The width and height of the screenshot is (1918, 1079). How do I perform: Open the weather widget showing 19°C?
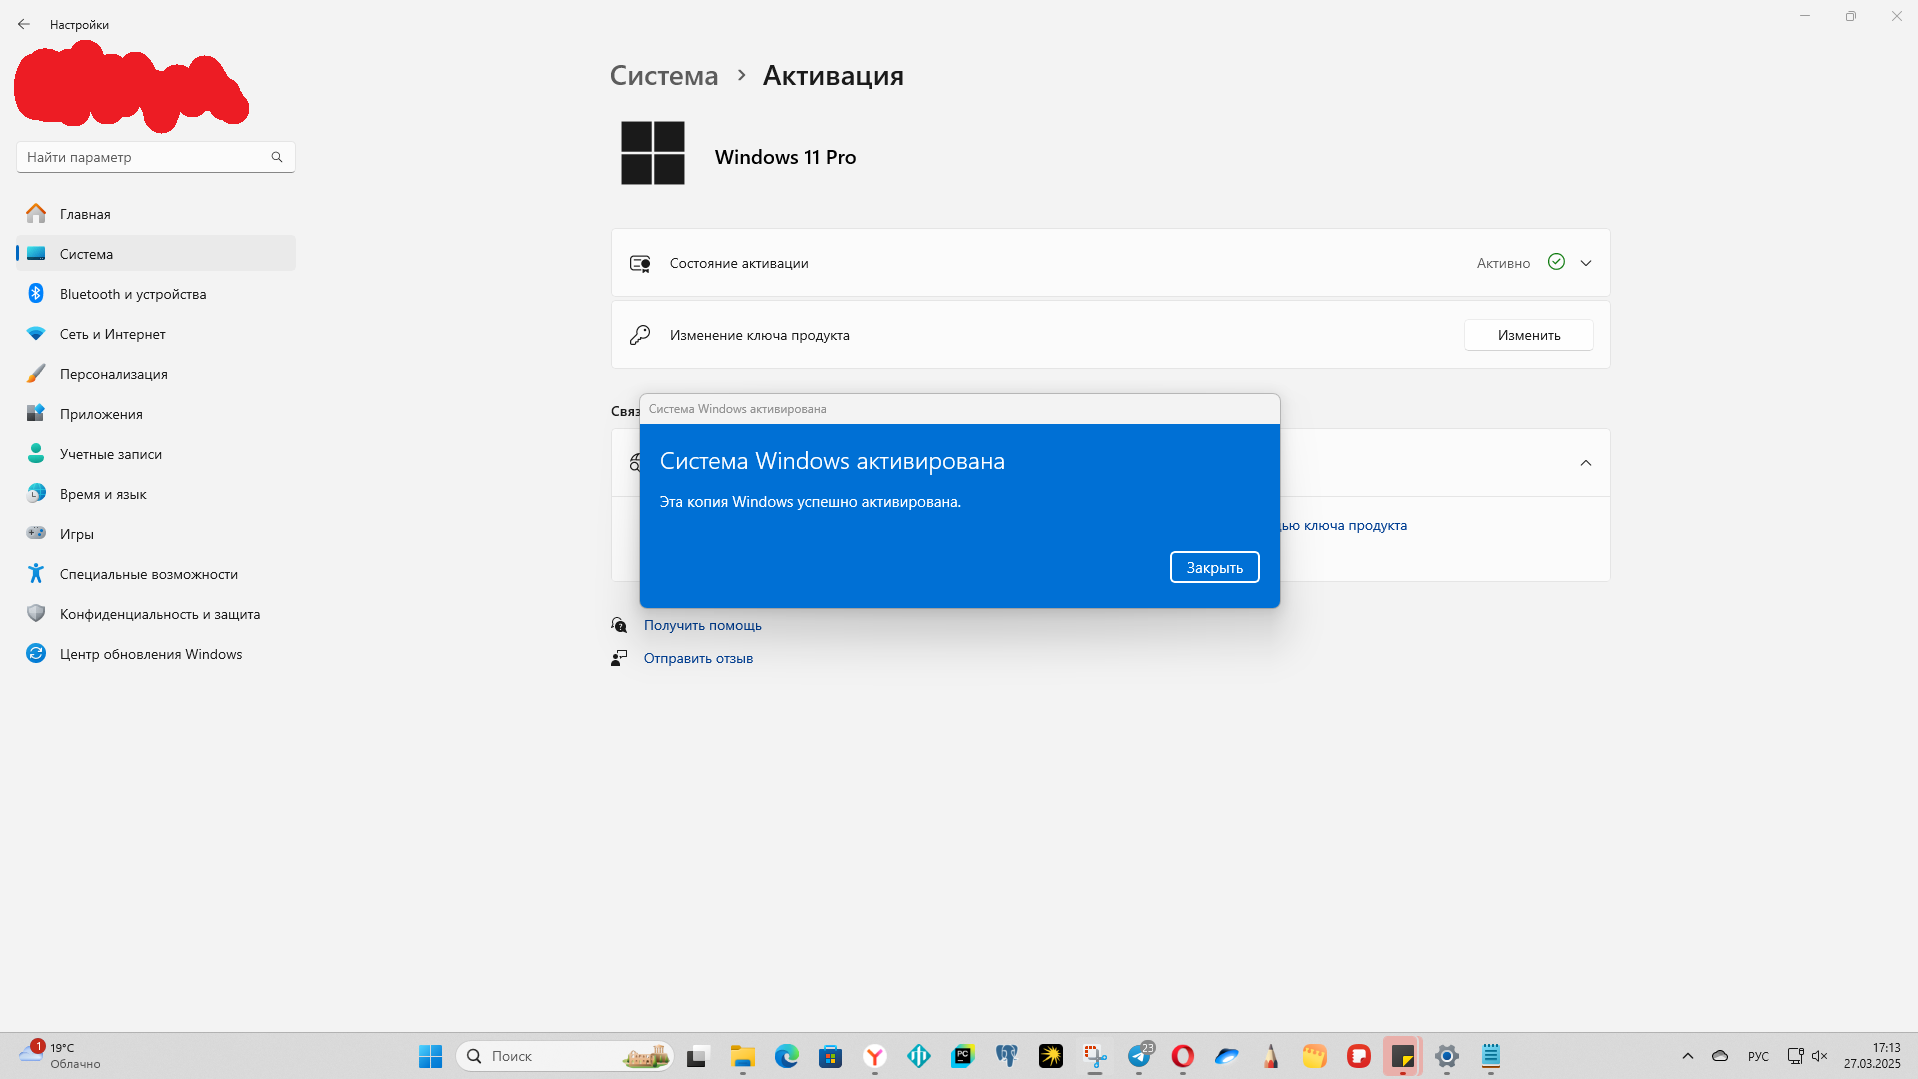click(62, 1056)
